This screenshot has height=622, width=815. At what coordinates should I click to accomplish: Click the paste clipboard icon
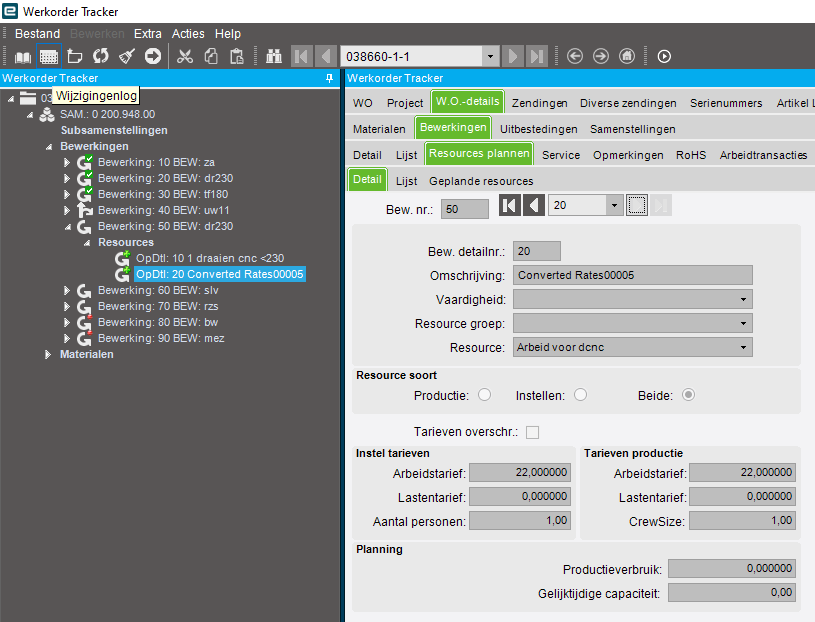point(237,56)
